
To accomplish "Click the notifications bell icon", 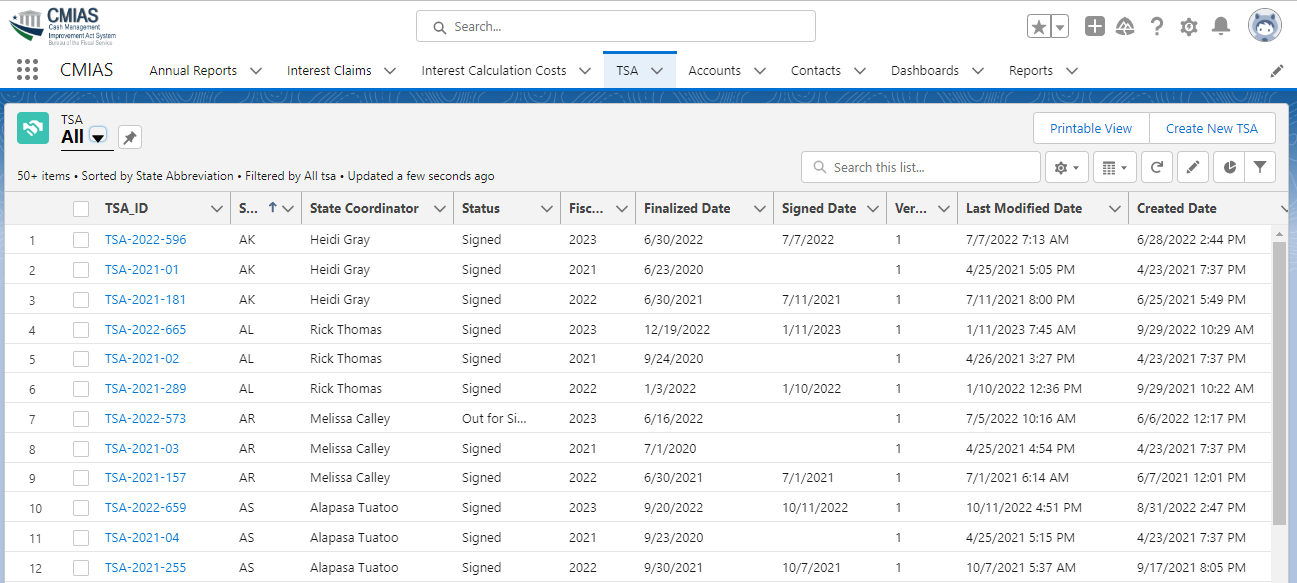I will click(x=1220, y=27).
